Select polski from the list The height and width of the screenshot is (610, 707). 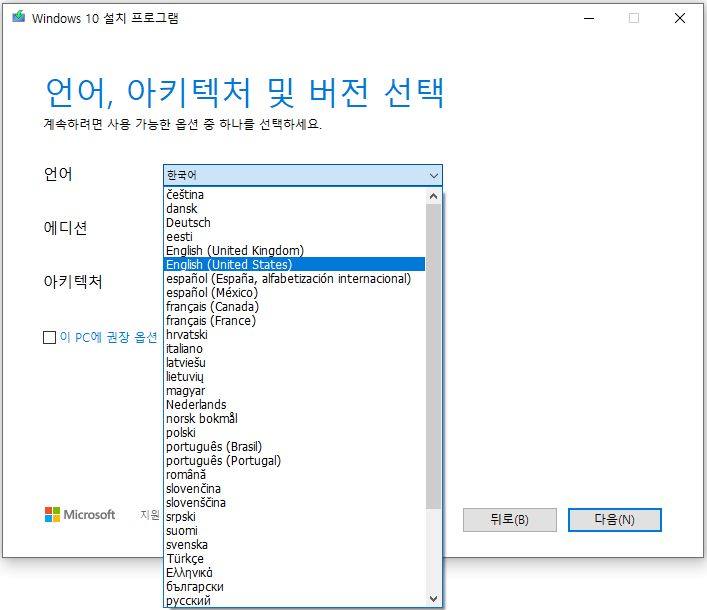pyautogui.click(x=294, y=432)
